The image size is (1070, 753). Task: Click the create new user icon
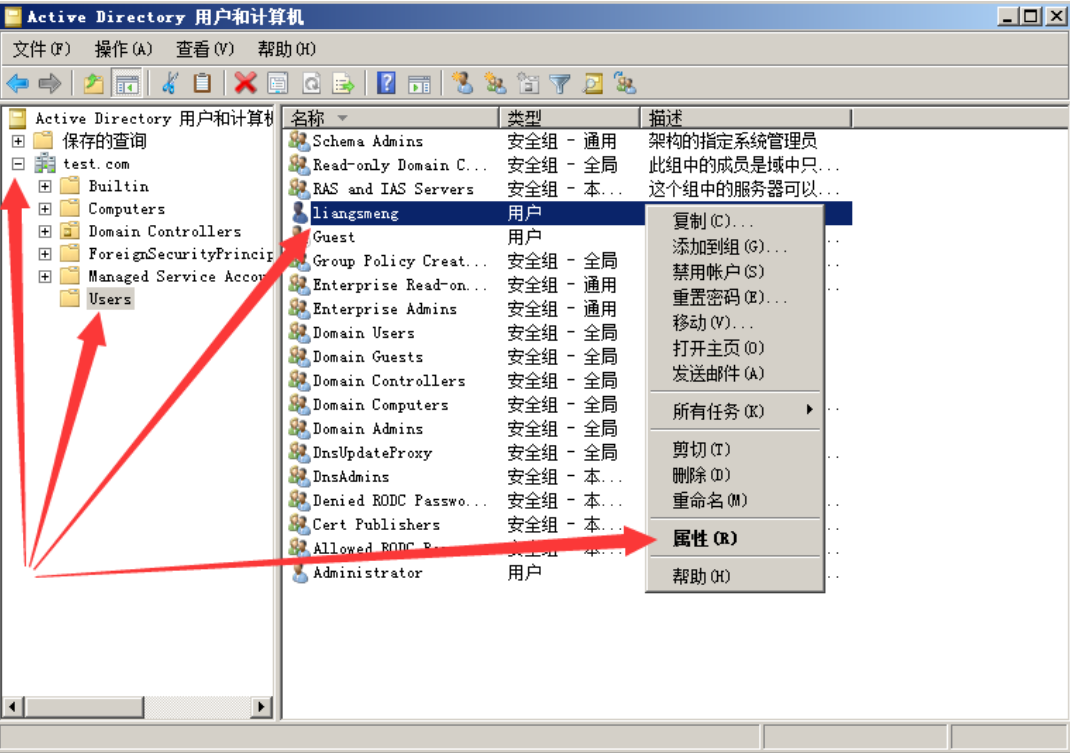click(x=463, y=83)
